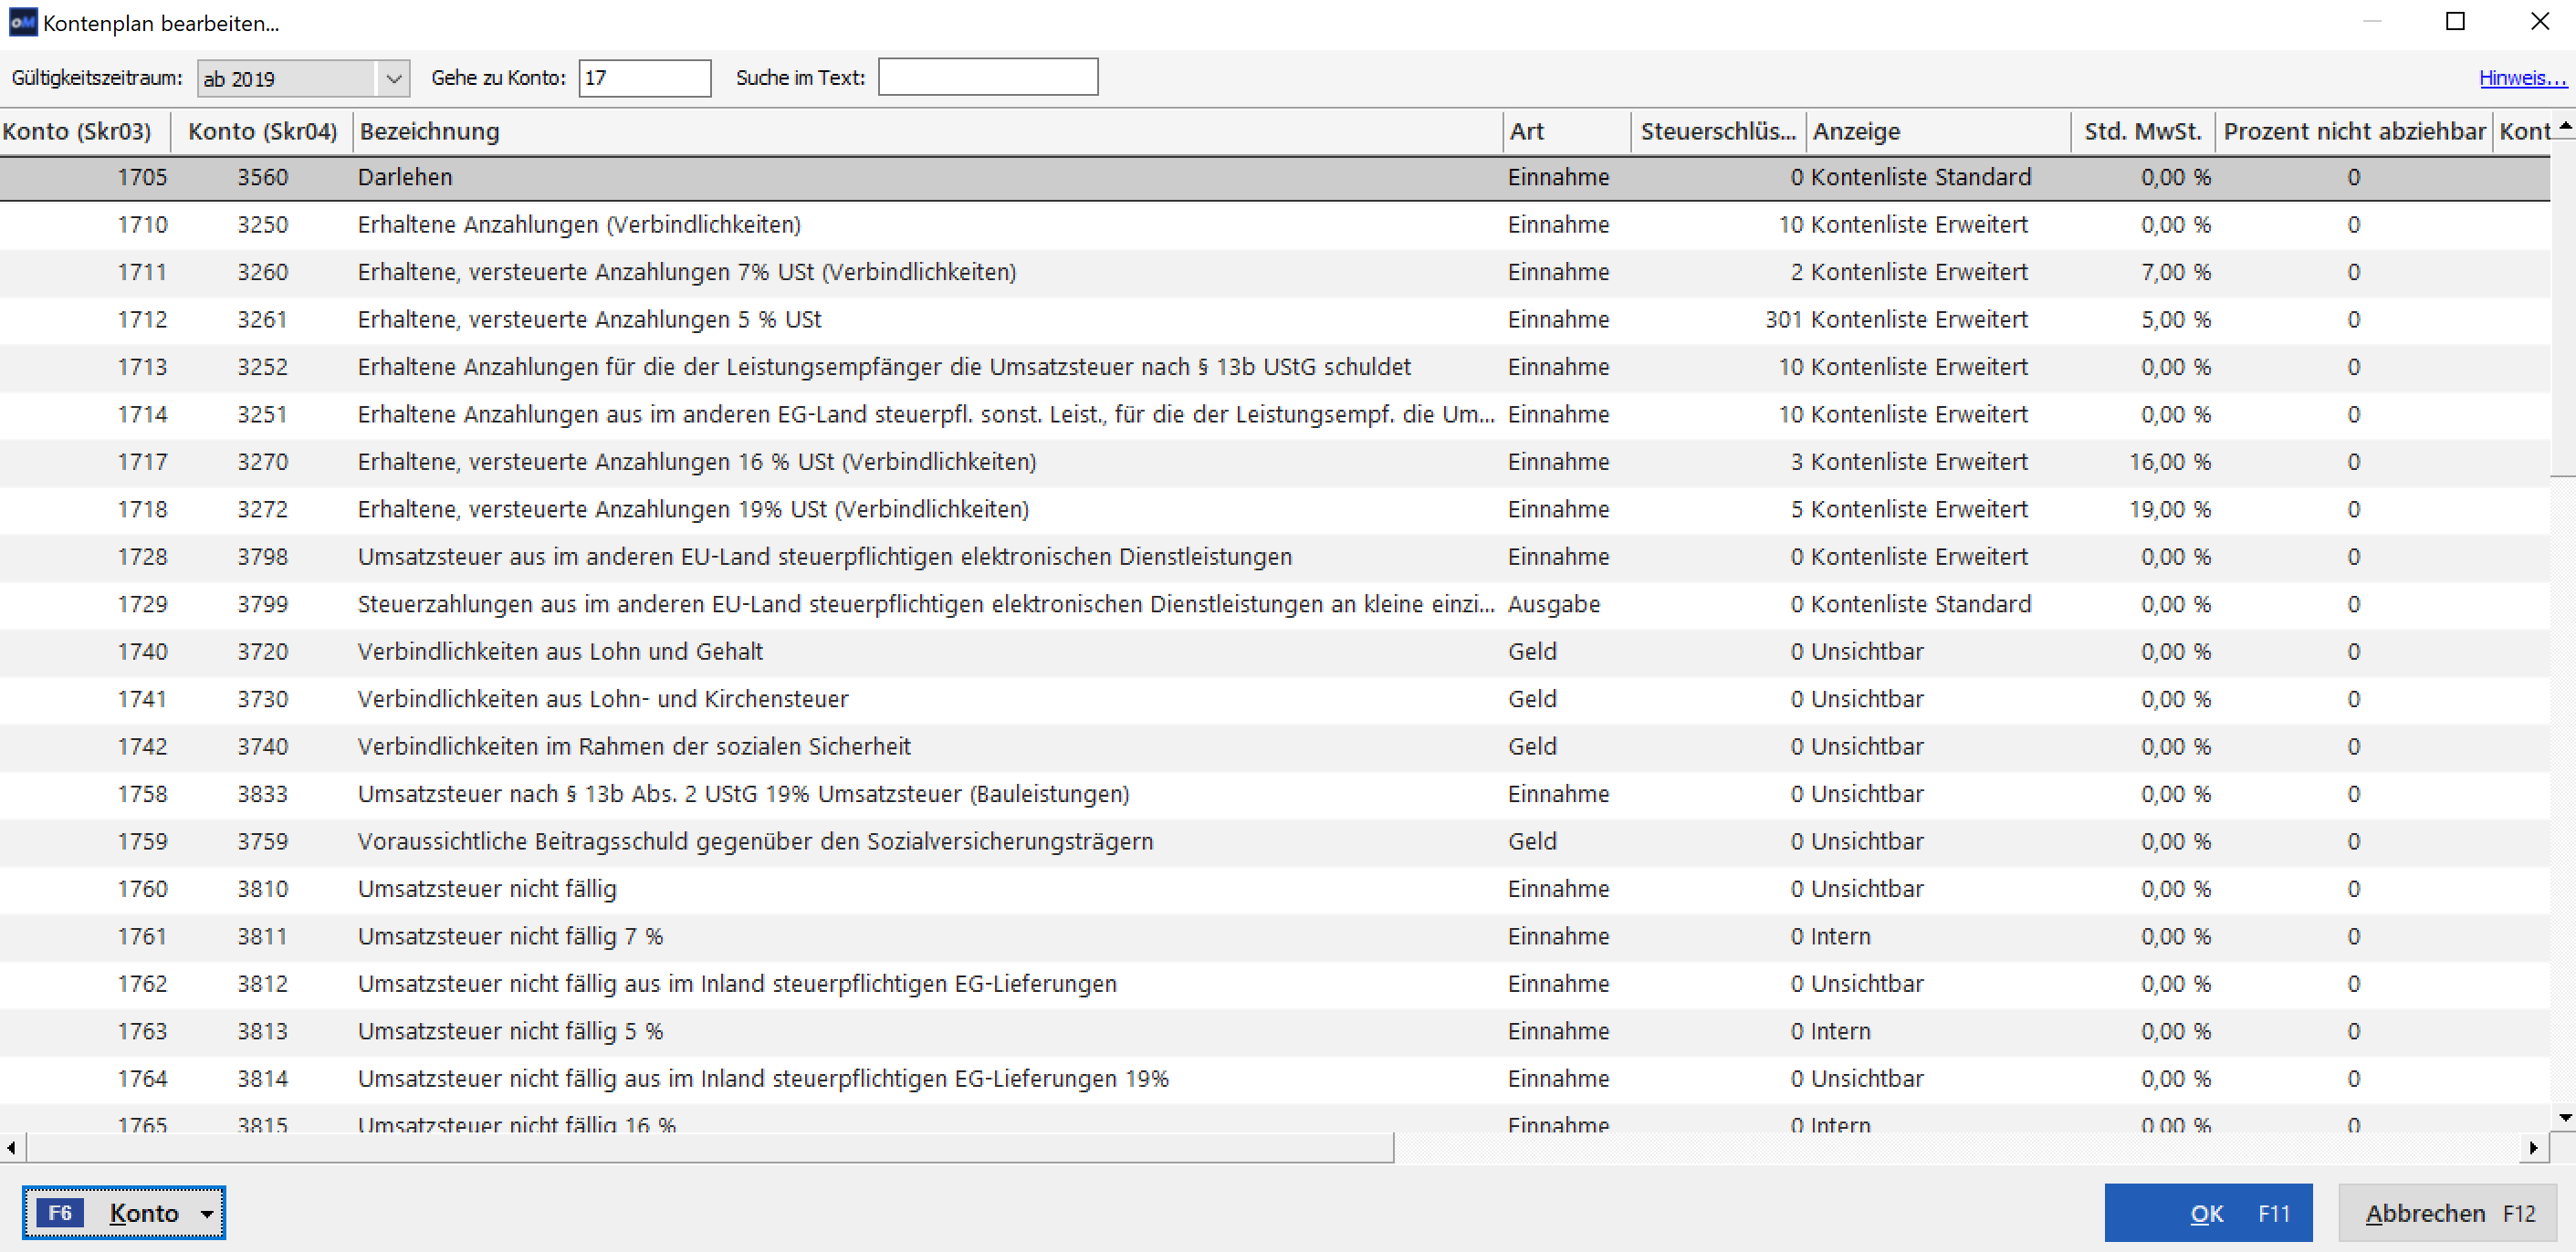Select the 16 % USt Anzahlungen row
2576x1252 pixels.
pyautogui.click(x=1274, y=463)
